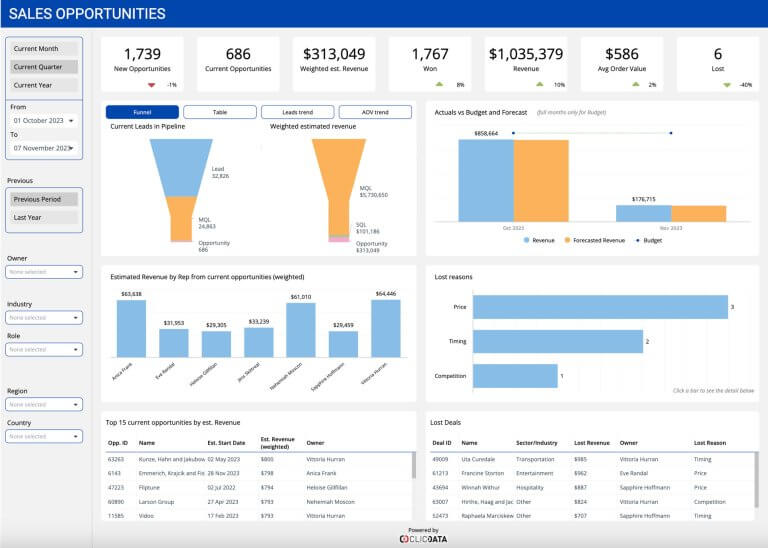The height and width of the screenshot is (548, 768).
Task: Click the down arrow indicator under Lost
Action: (727, 85)
